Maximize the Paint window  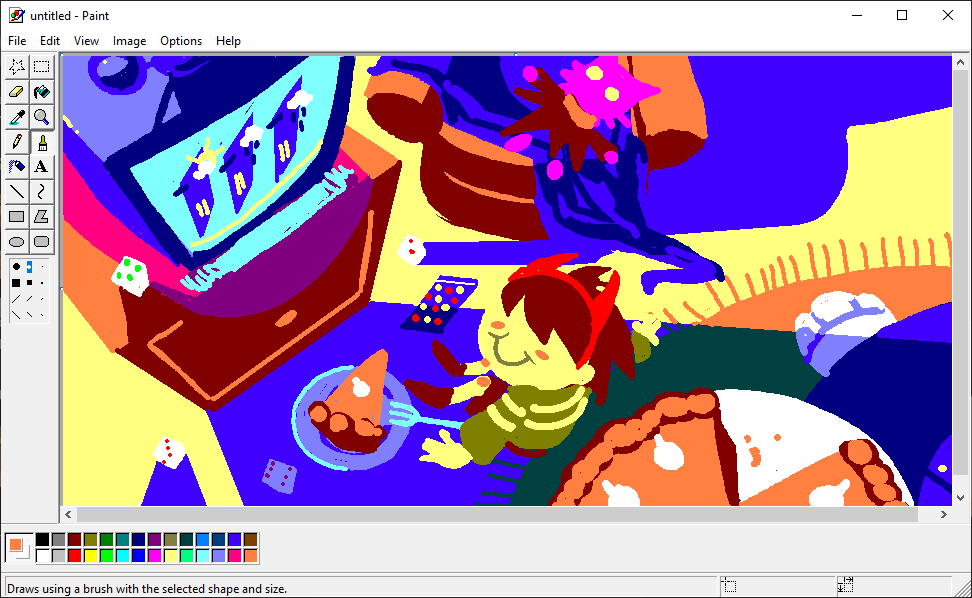pos(902,15)
